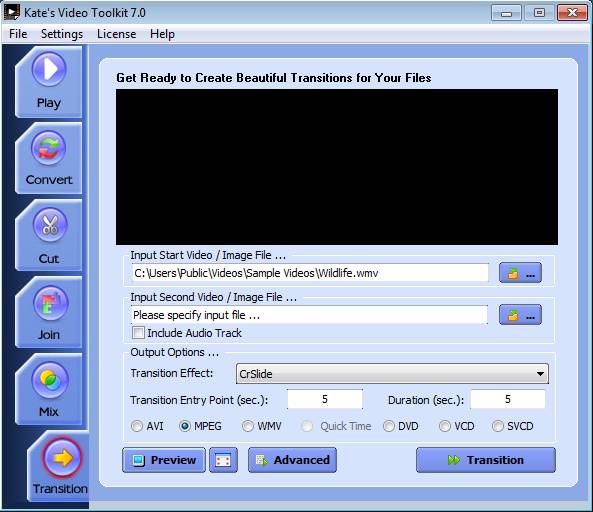
Task: Click the Input Second Video file field
Action: tap(309, 315)
